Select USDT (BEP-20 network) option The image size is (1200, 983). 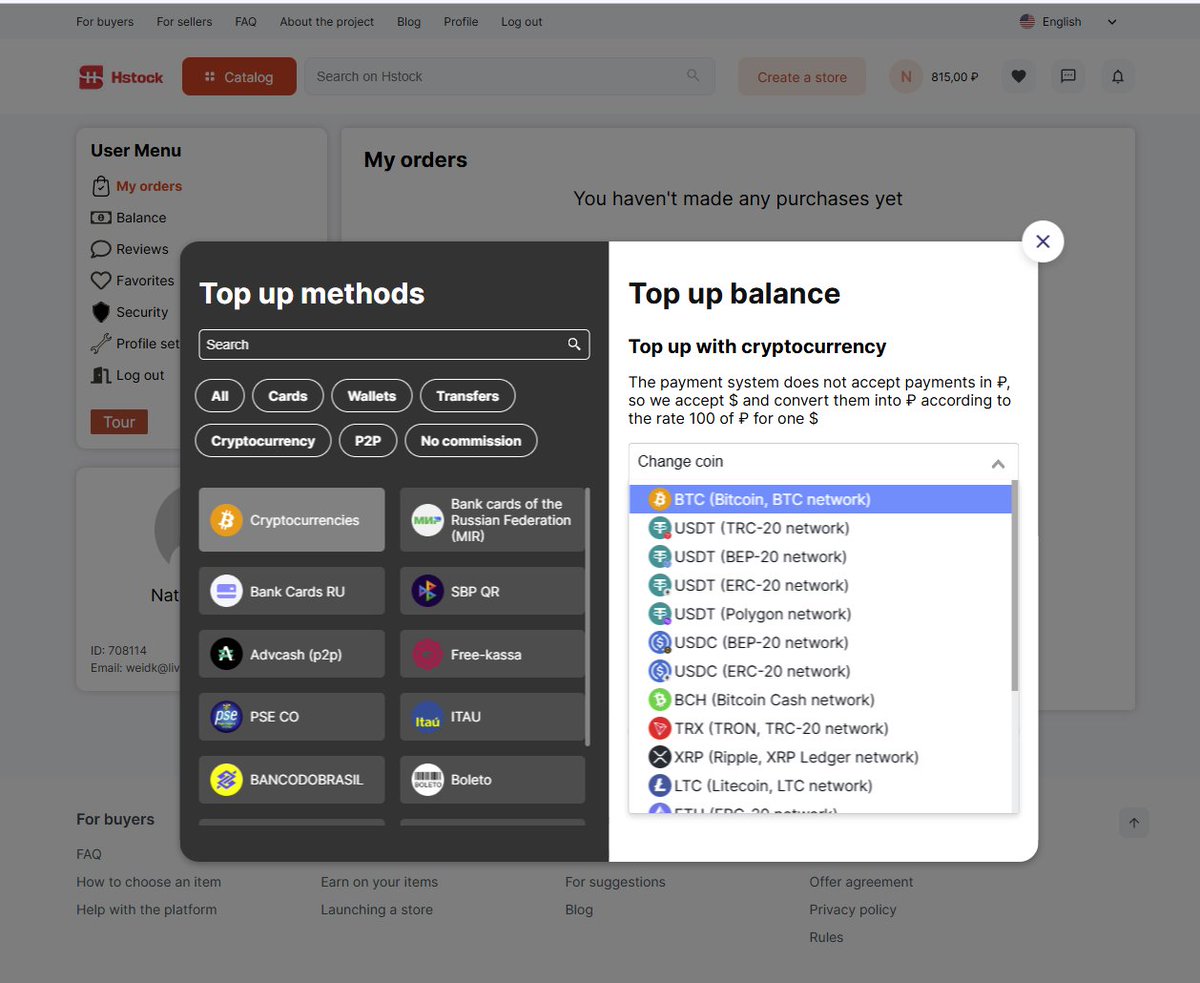[x=820, y=556]
